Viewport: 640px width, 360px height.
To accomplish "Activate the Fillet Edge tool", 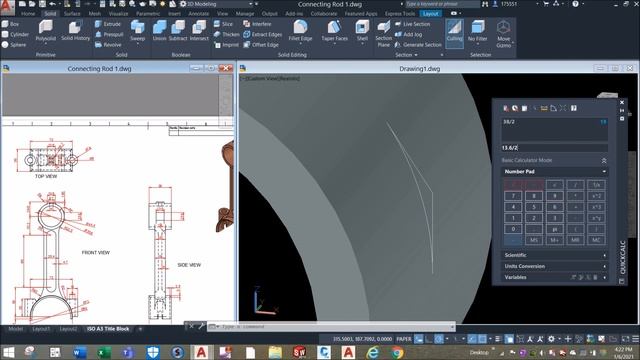I will (300, 31).
